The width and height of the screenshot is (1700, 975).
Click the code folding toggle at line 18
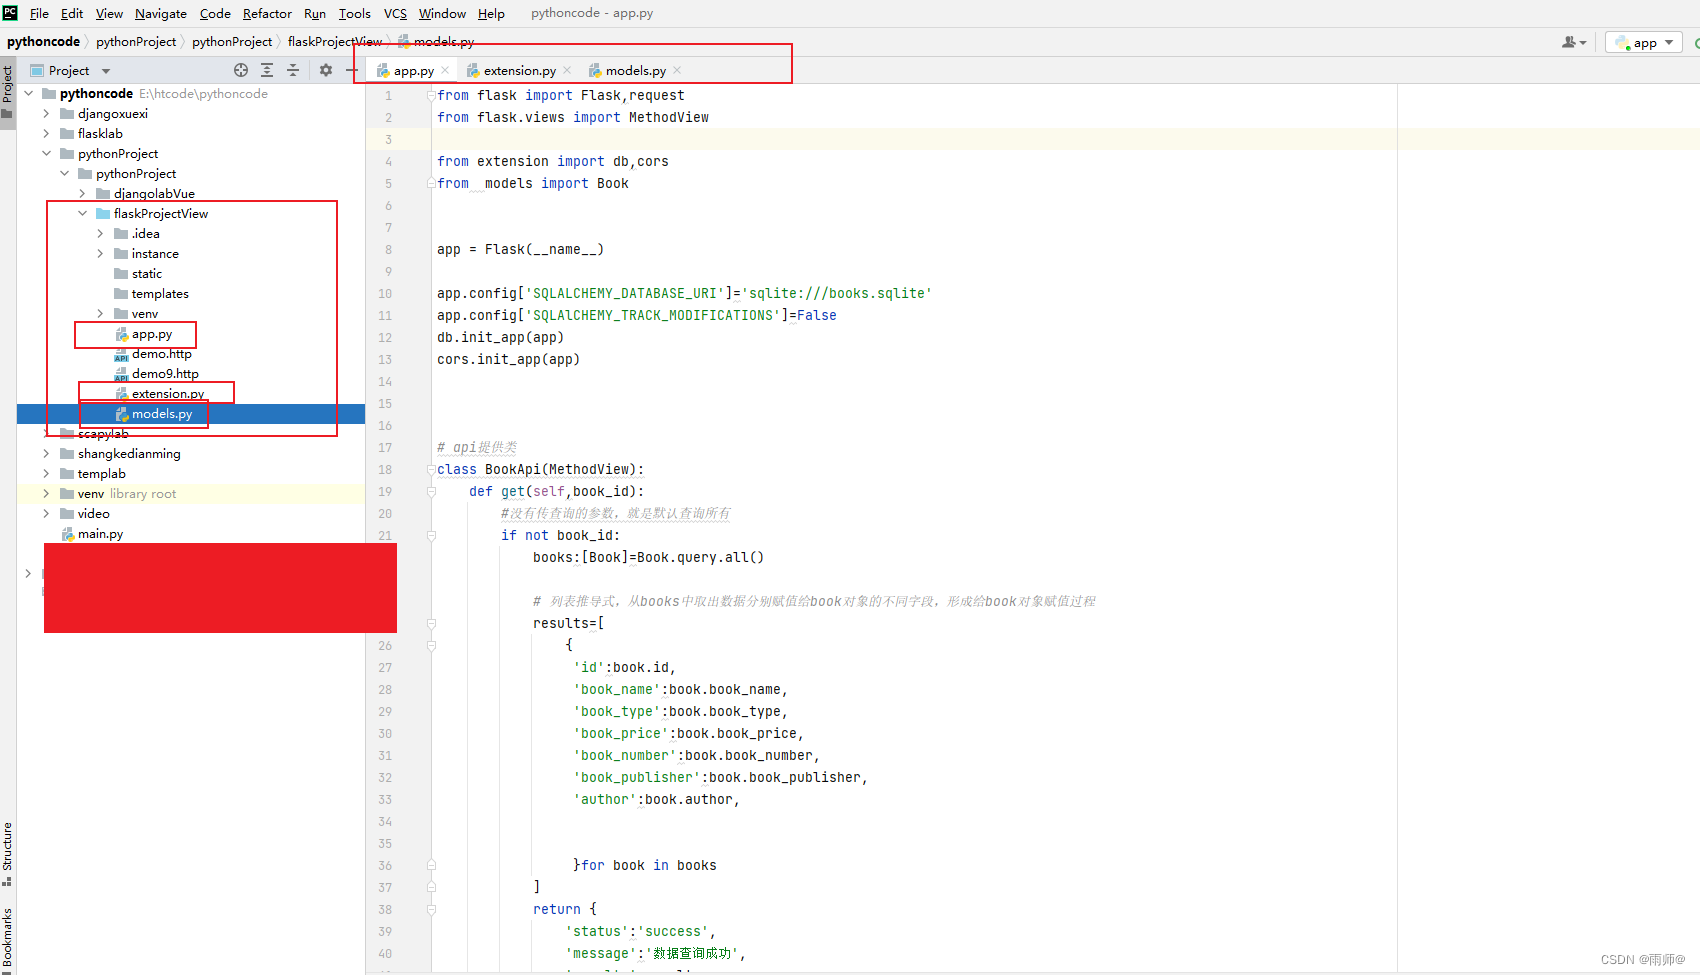(x=431, y=469)
